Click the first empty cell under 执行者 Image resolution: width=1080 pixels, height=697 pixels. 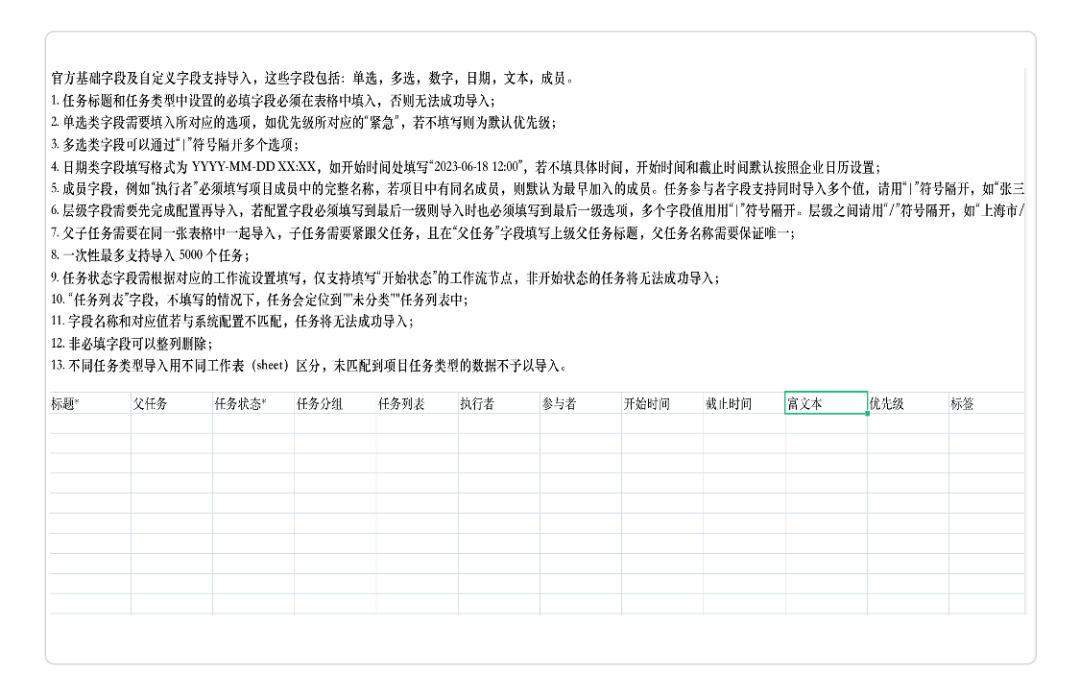click(x=498, y=424)
